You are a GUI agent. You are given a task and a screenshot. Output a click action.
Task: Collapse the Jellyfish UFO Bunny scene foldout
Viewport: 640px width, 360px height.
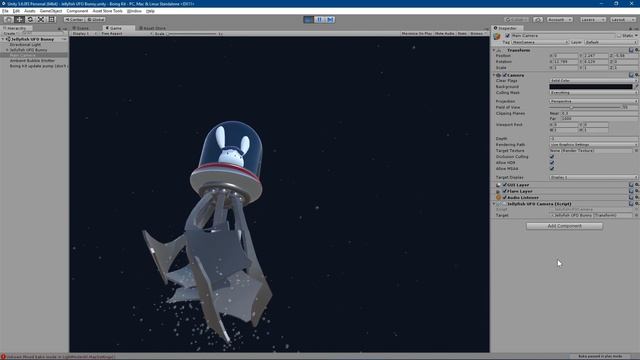pos(3,39)
